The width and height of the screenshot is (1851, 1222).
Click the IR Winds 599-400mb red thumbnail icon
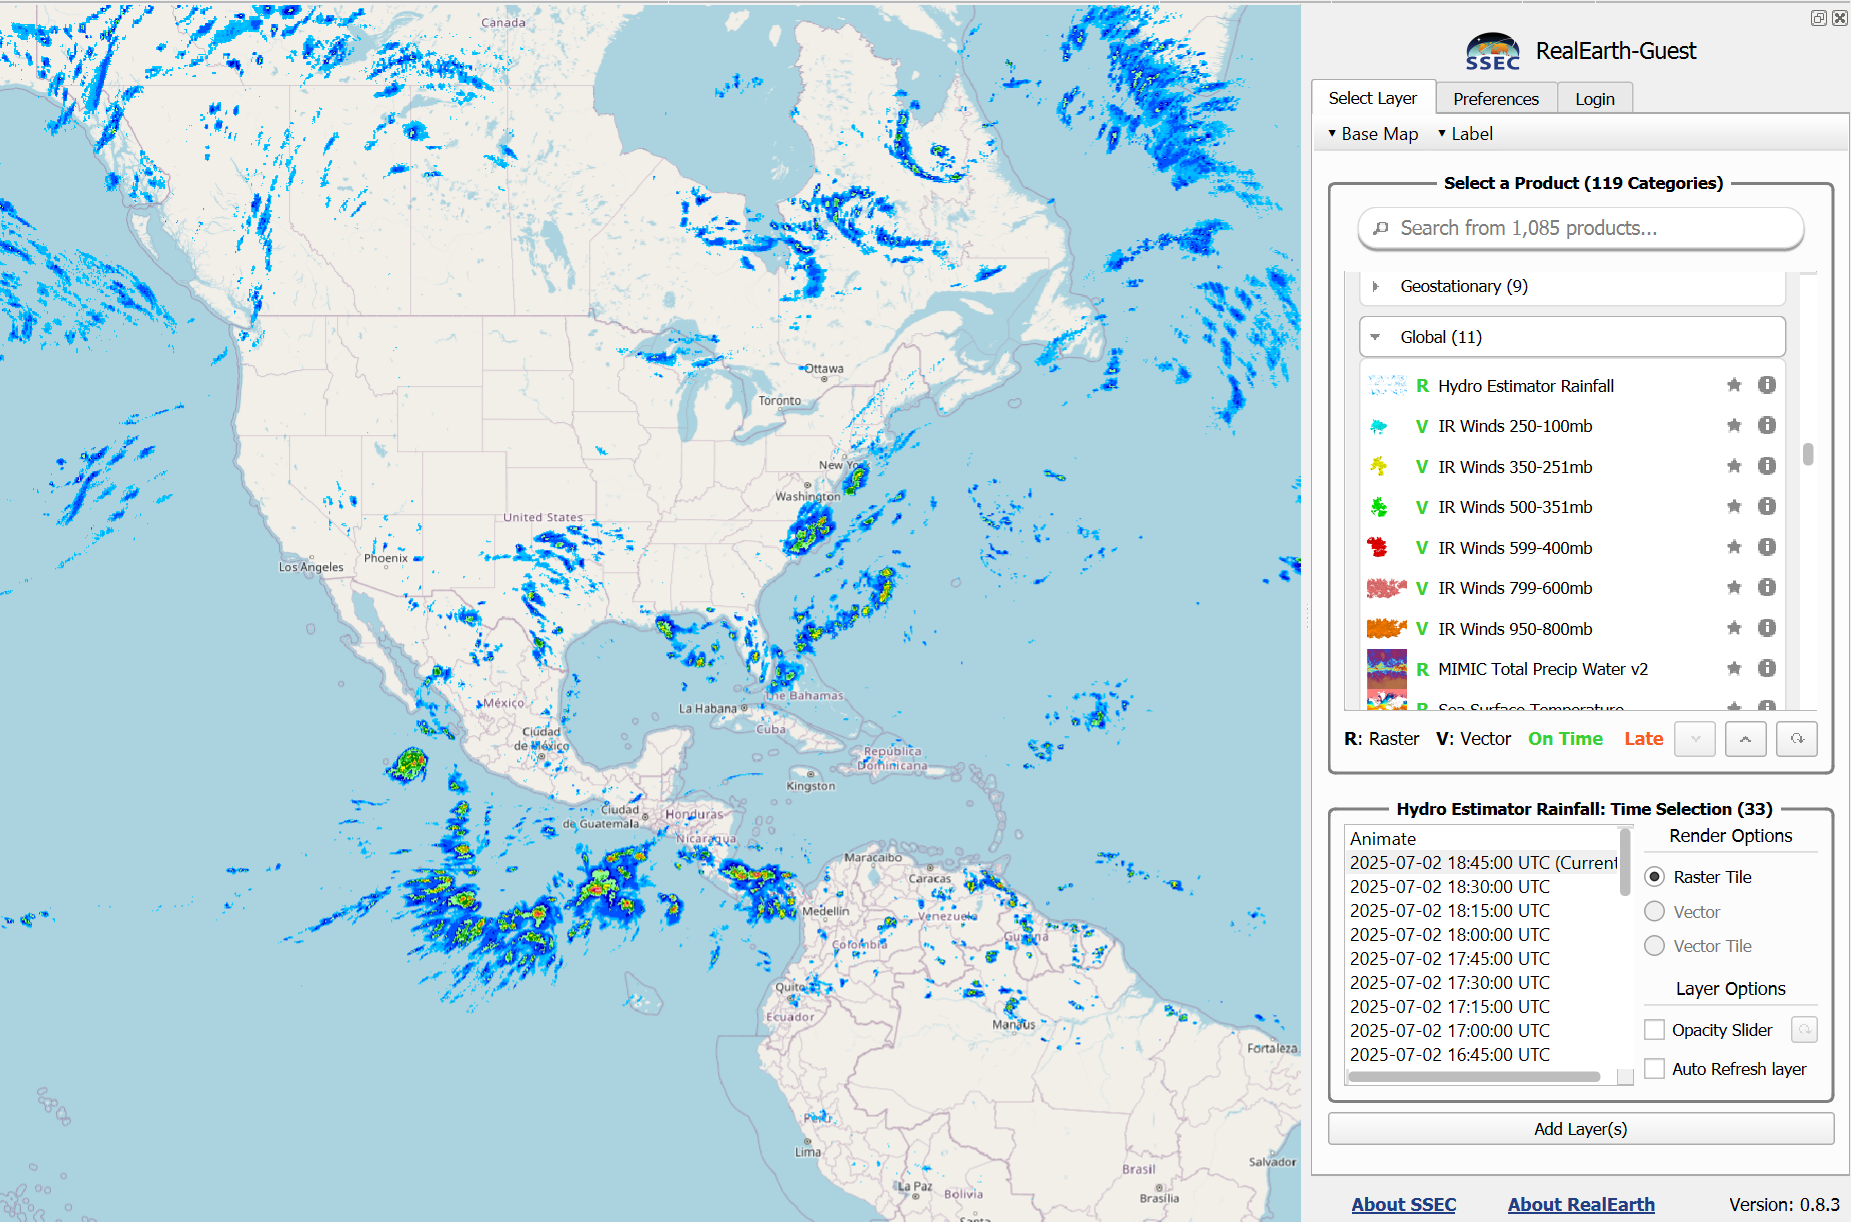coord(1378,547)
